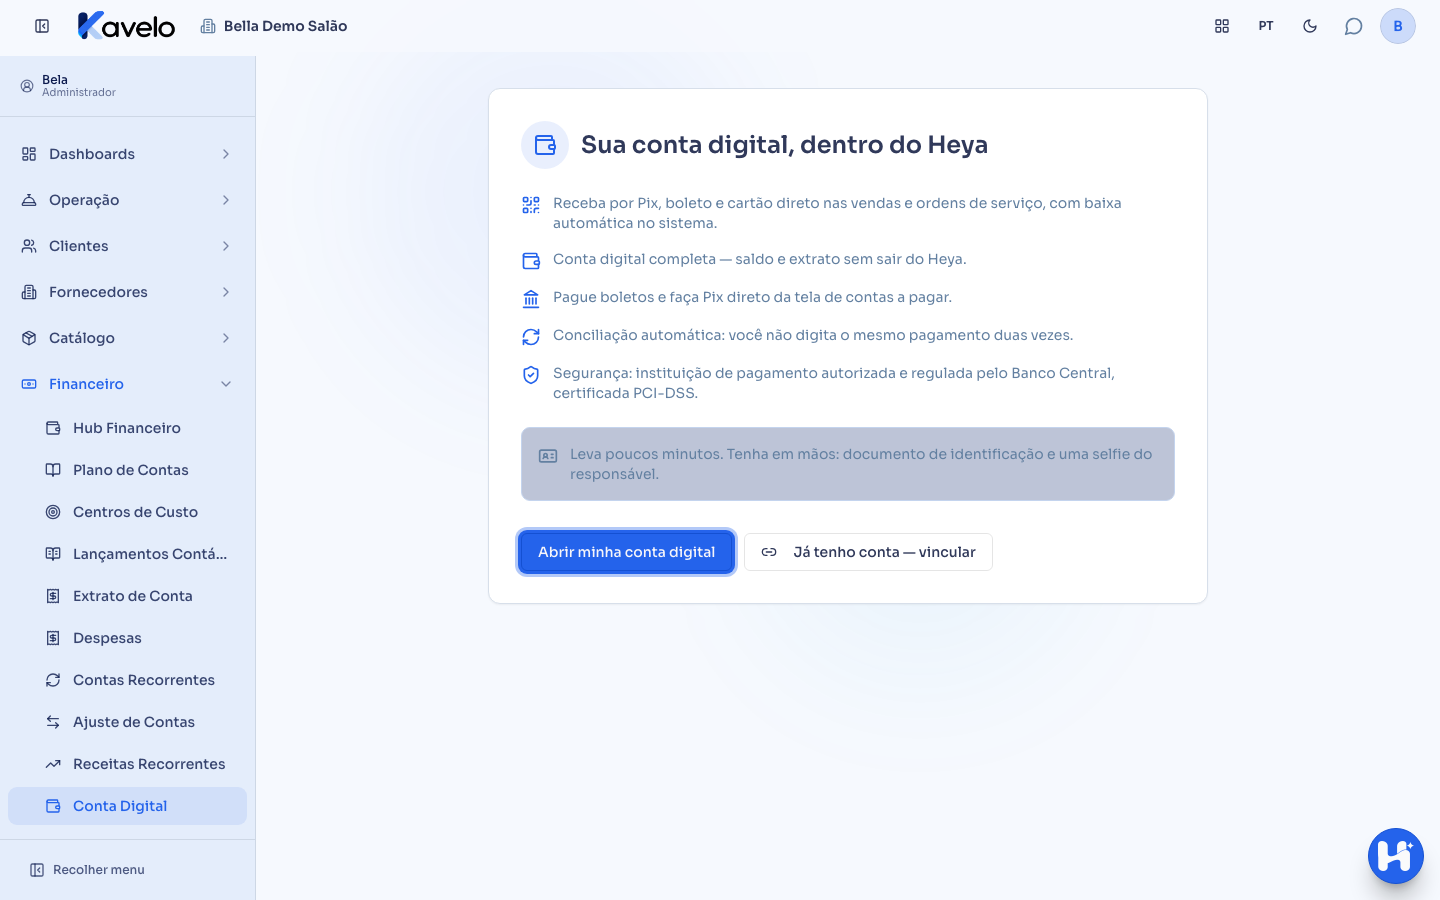
Task: Open the Heya assistant floating button
Action: [x=1396, y=856]
